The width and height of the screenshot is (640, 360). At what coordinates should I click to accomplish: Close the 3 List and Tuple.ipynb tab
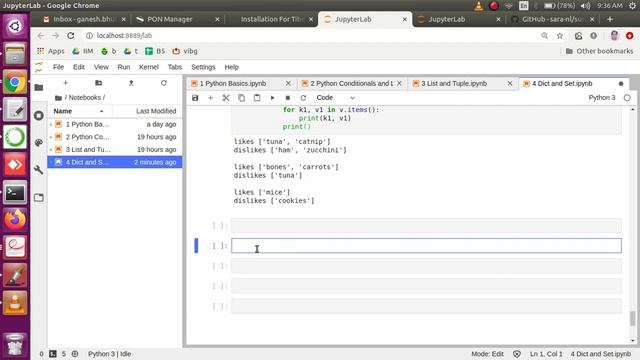click(x=510, y=84)
